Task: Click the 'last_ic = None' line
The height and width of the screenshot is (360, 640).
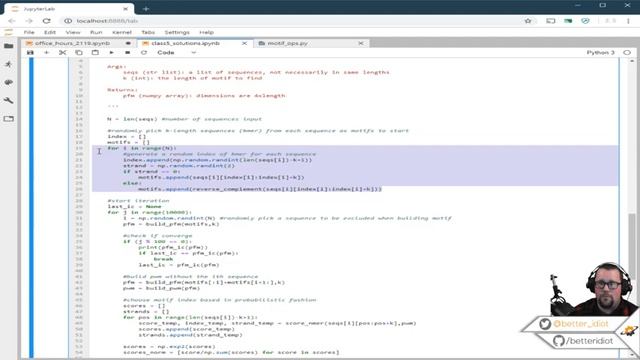Action: [134, 207]
